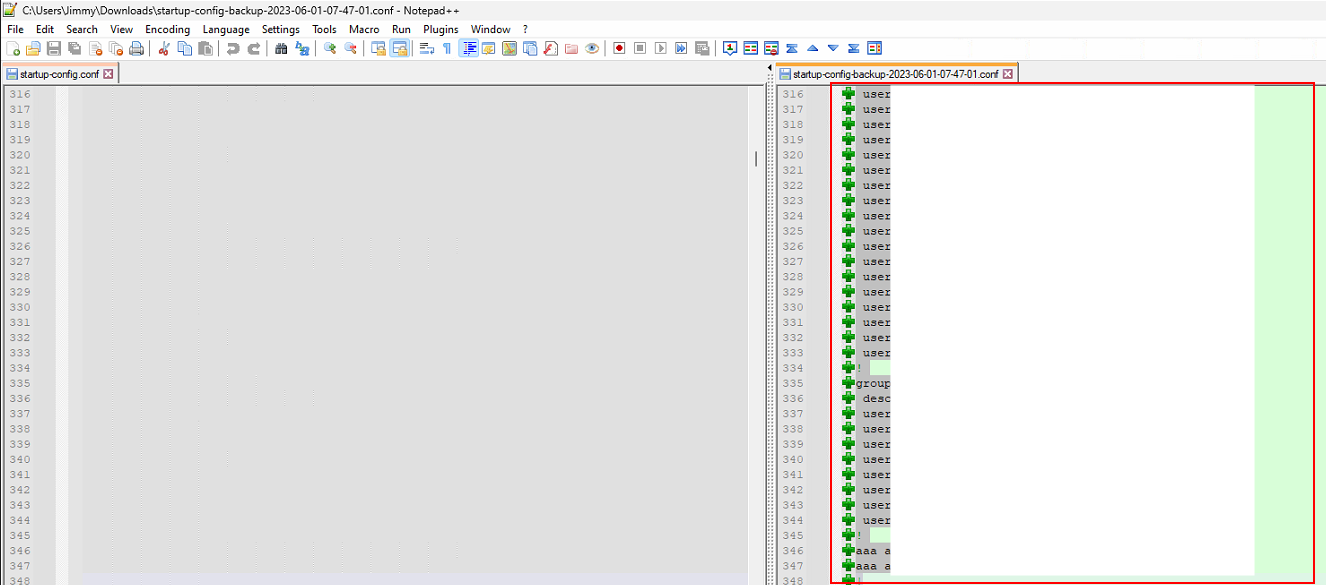Jump to previous difference with the up arrow icon
Screen dimensions: 1326x585
[812, 48]
